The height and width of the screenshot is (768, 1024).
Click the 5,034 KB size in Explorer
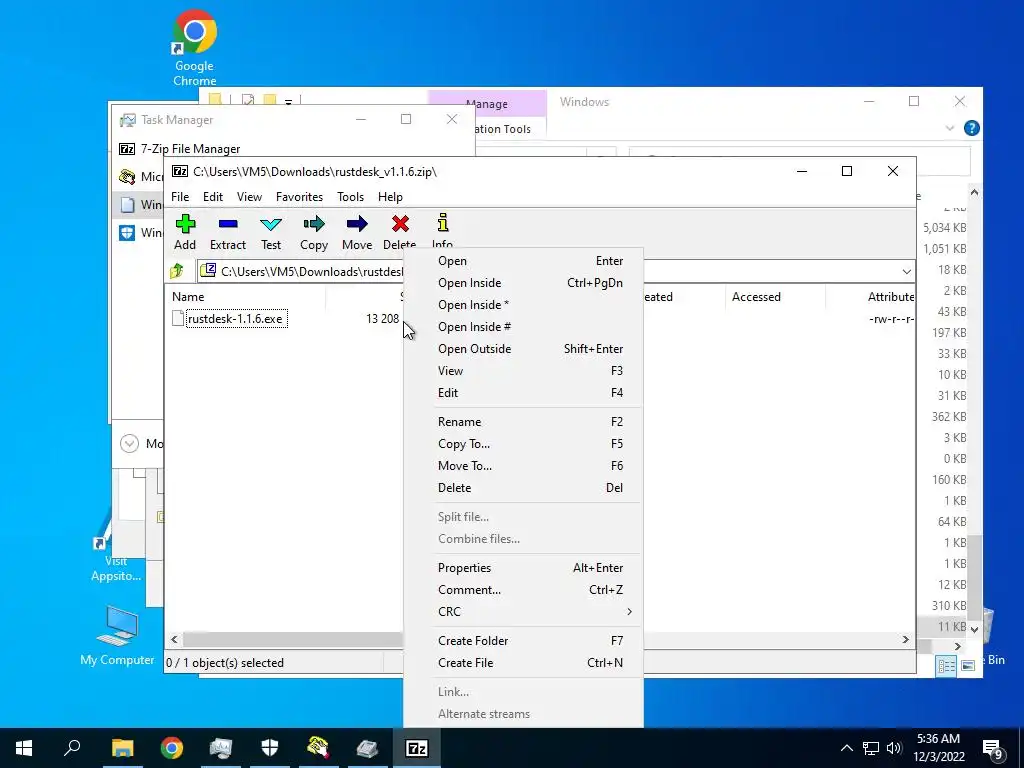click(944, 228)
